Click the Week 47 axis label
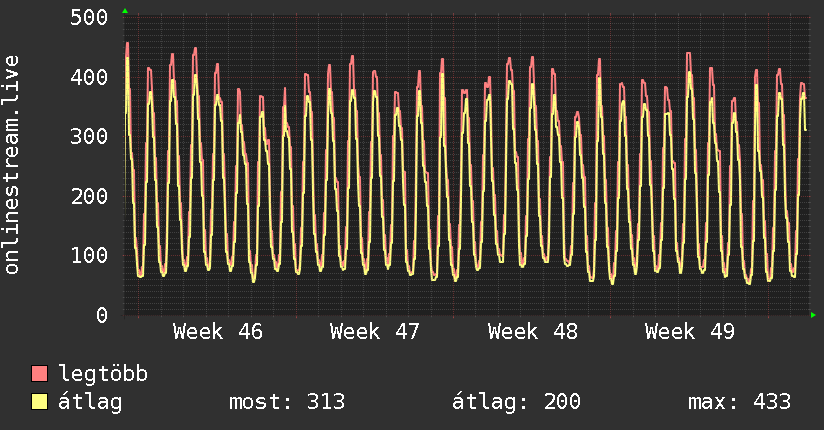 [x=375, y=331]
